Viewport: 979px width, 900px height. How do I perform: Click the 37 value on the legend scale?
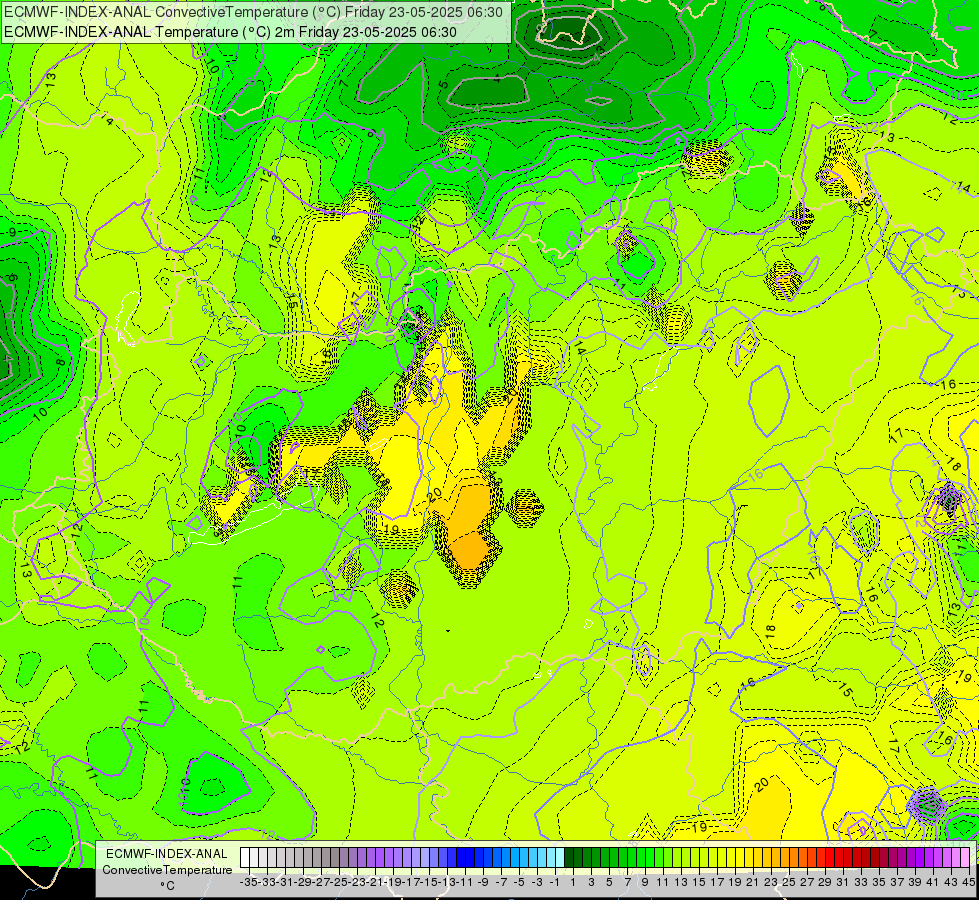(x=897, y=882)
